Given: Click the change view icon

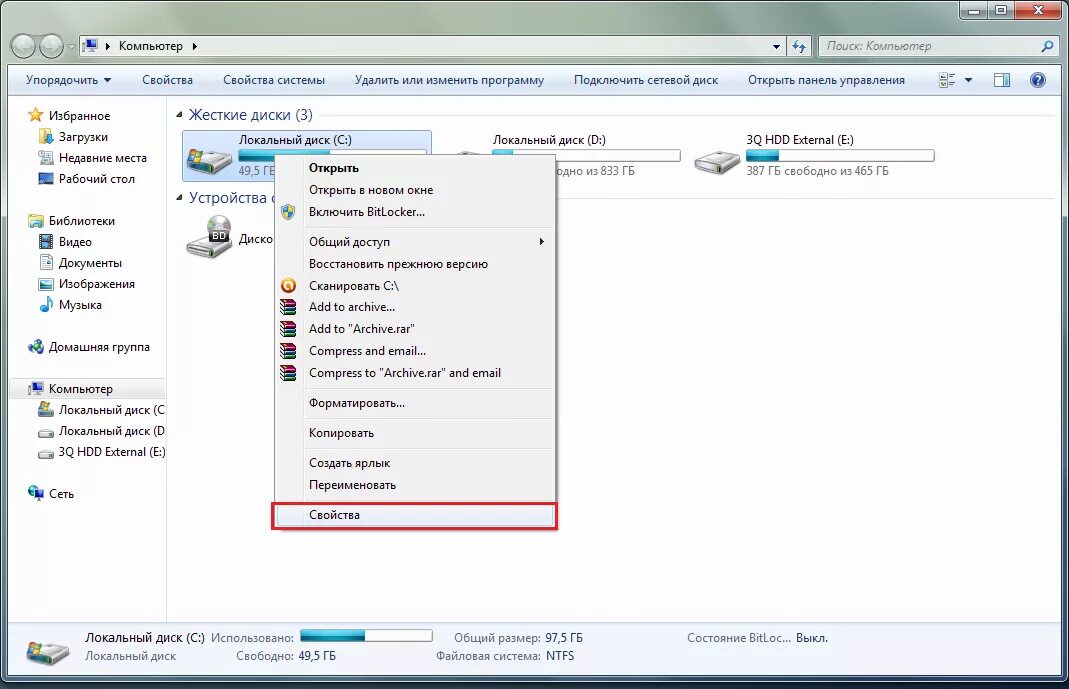Looking at the screenshot, I should point(947,80).
